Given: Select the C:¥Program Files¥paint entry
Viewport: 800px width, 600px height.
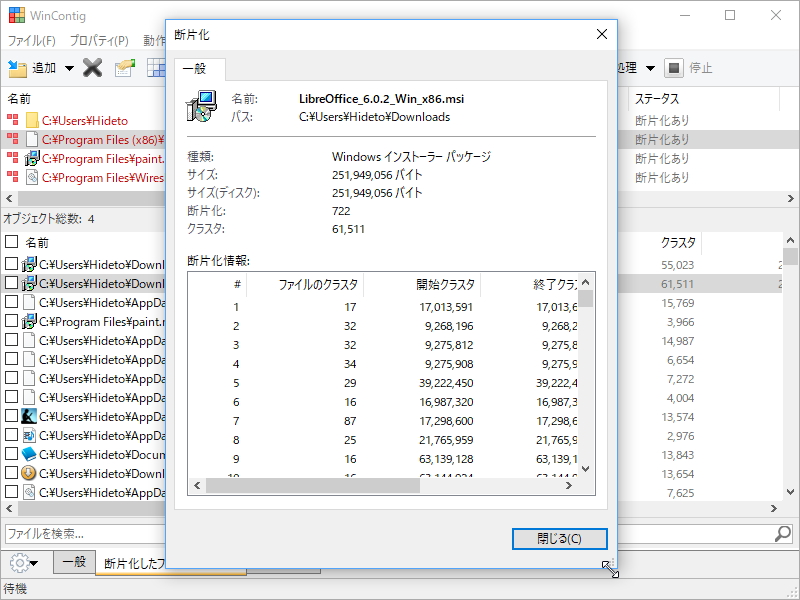Looking at the screenshot, I should tap(103, 159).
